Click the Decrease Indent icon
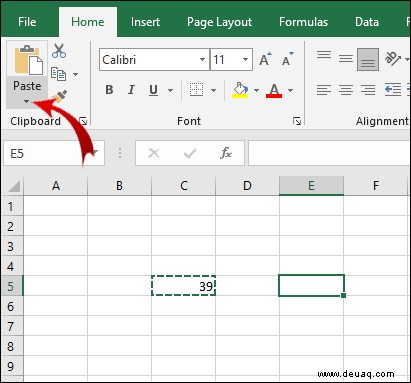The width and height of the screenshot is (411, 383). 393,89
